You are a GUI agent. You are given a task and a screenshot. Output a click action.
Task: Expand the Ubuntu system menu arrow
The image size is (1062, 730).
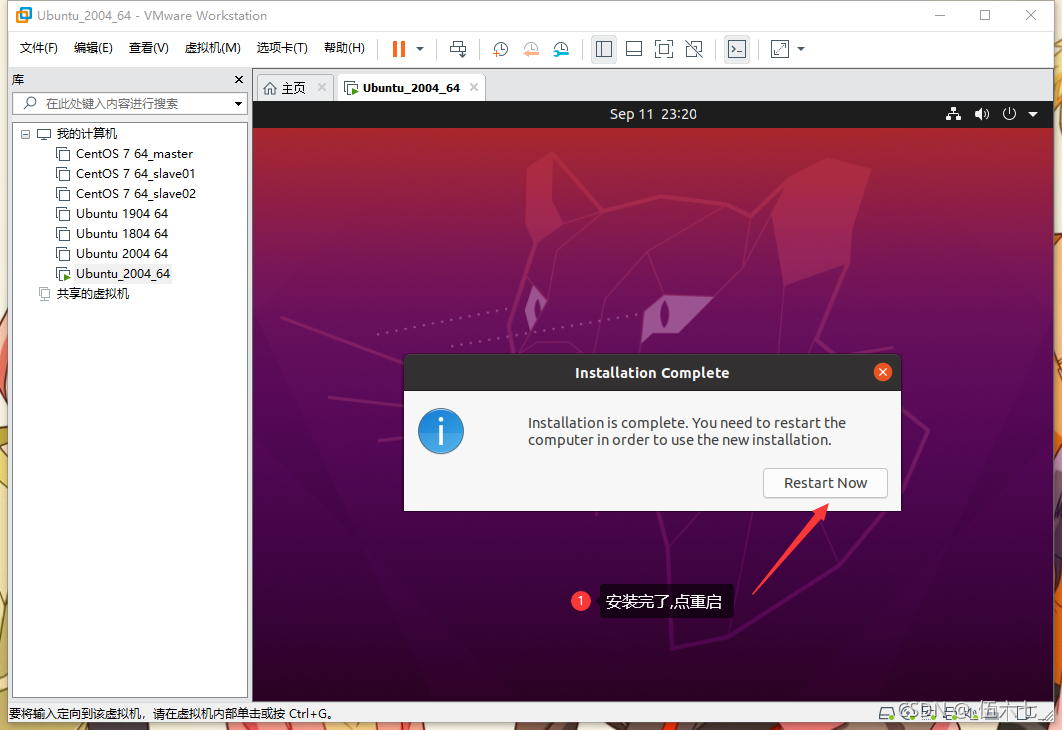coord(1033,114)
